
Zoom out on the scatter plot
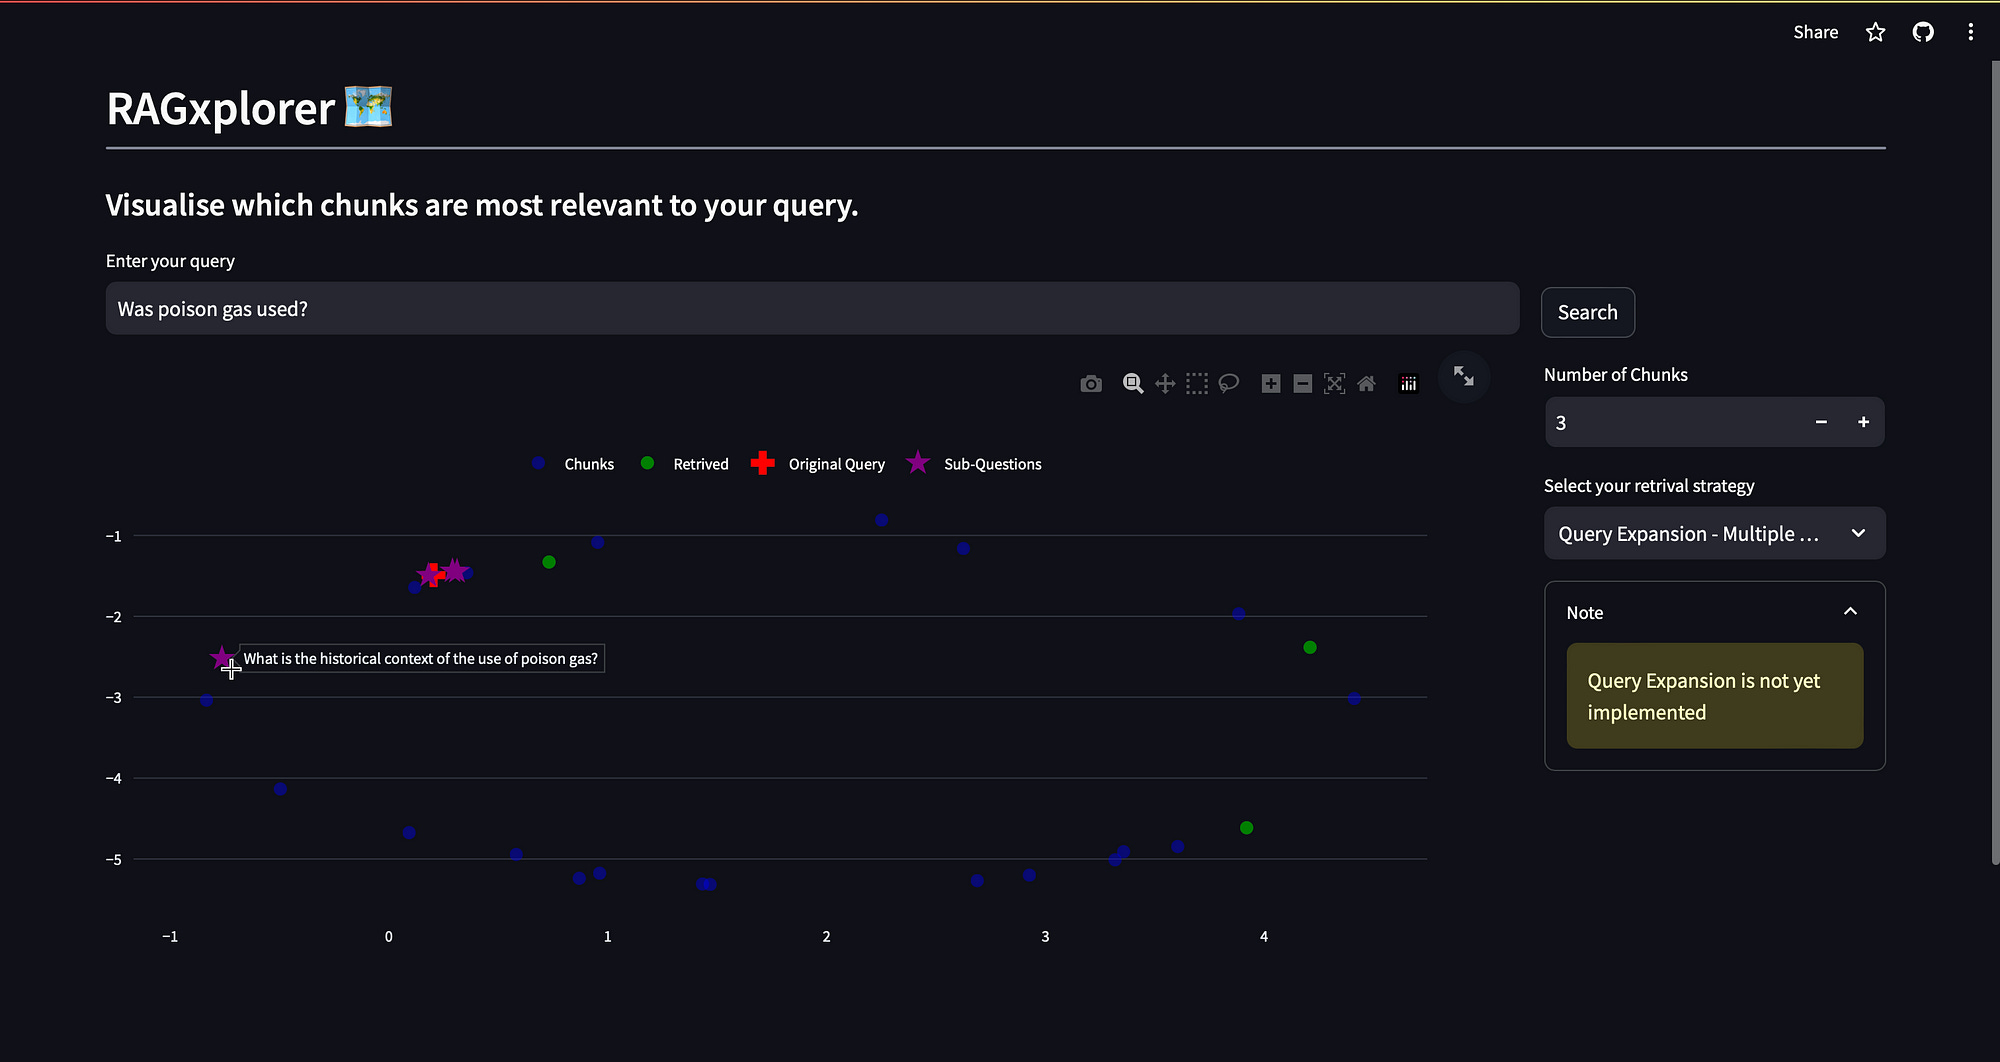coord(1302,383)
